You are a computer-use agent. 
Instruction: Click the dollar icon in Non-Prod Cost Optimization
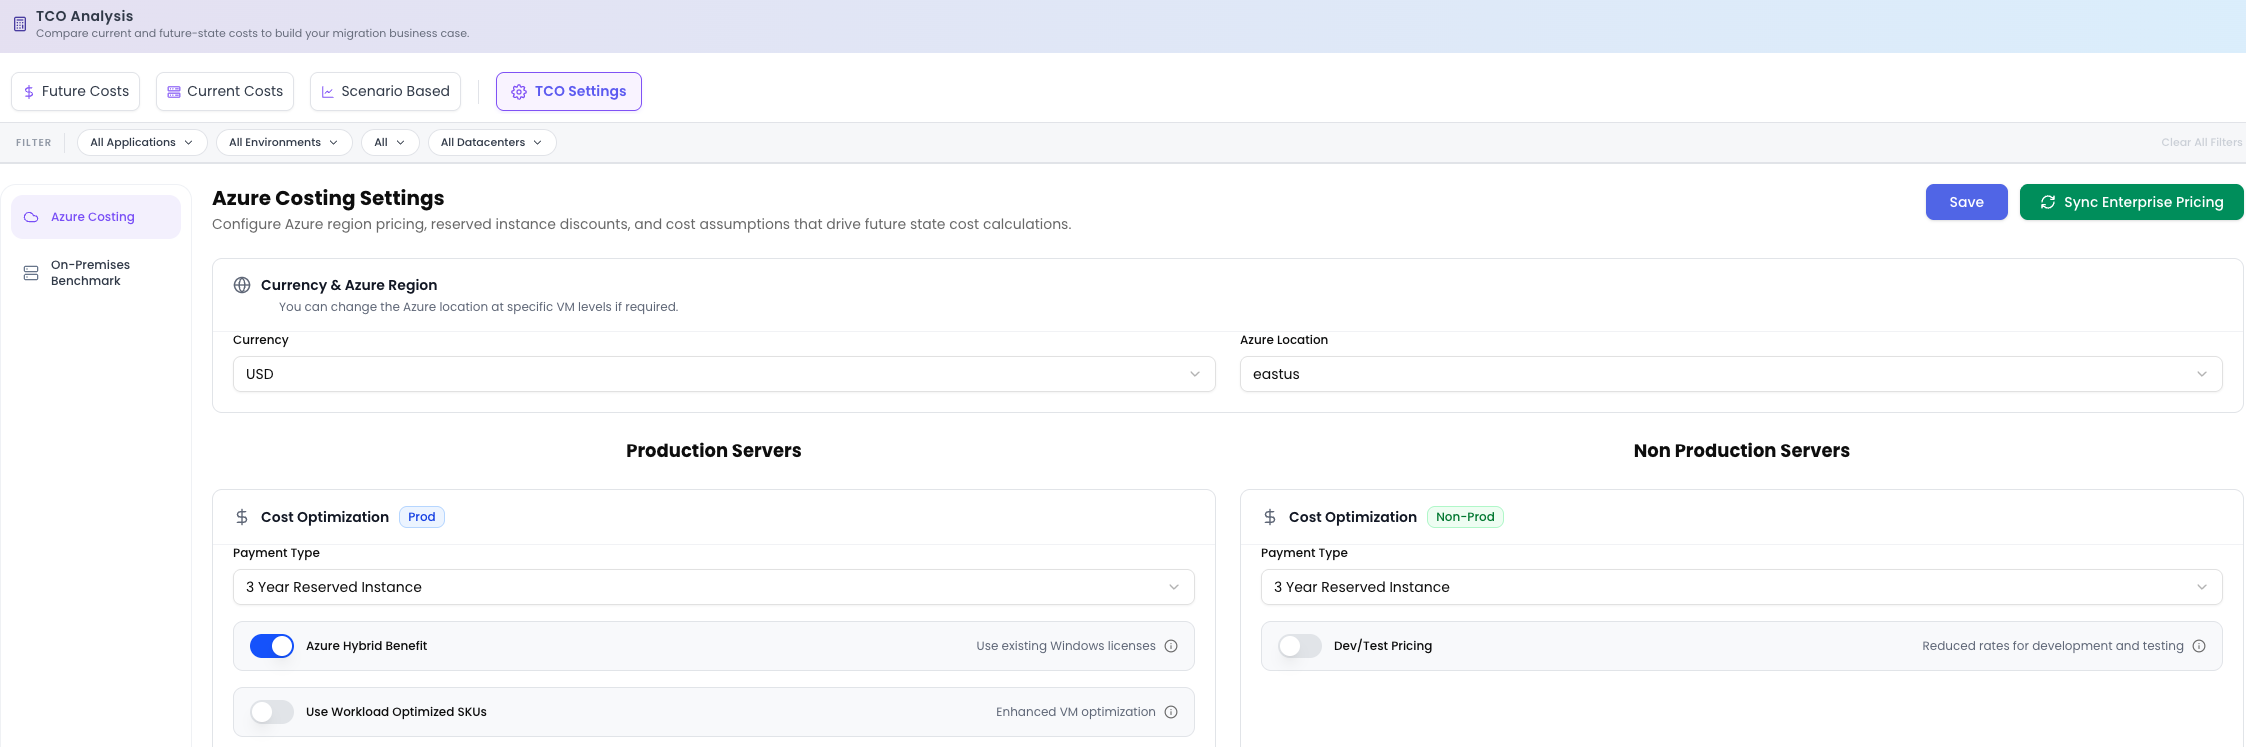tap(1270, 517)
